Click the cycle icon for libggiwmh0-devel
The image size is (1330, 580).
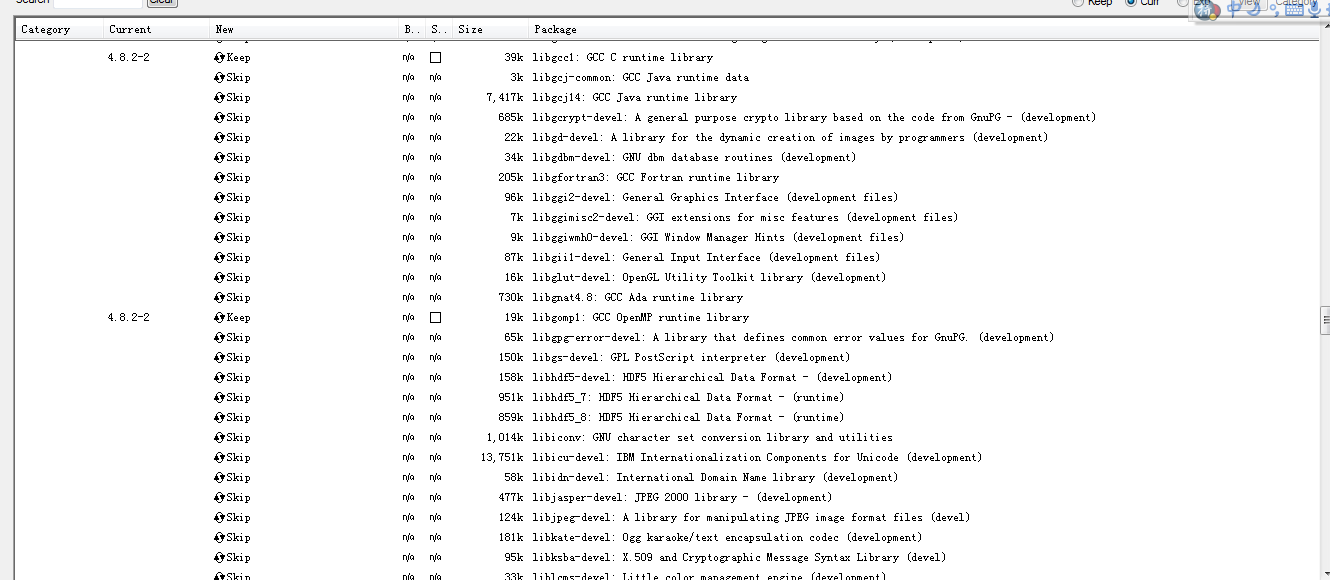click(x=220, y=238)
